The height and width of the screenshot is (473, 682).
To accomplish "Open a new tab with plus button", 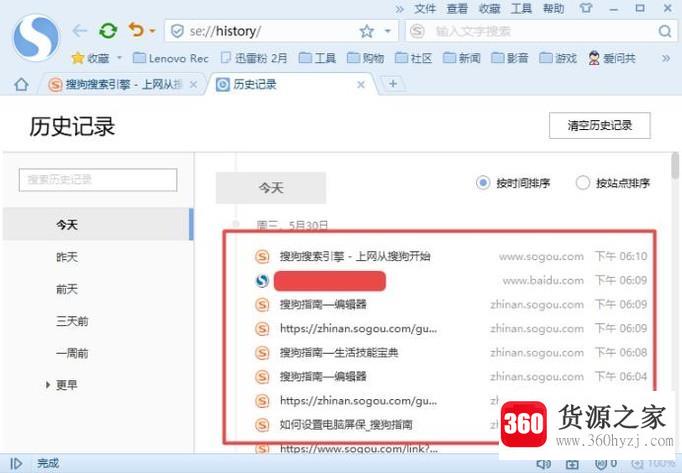I will (x=392, y=84).
